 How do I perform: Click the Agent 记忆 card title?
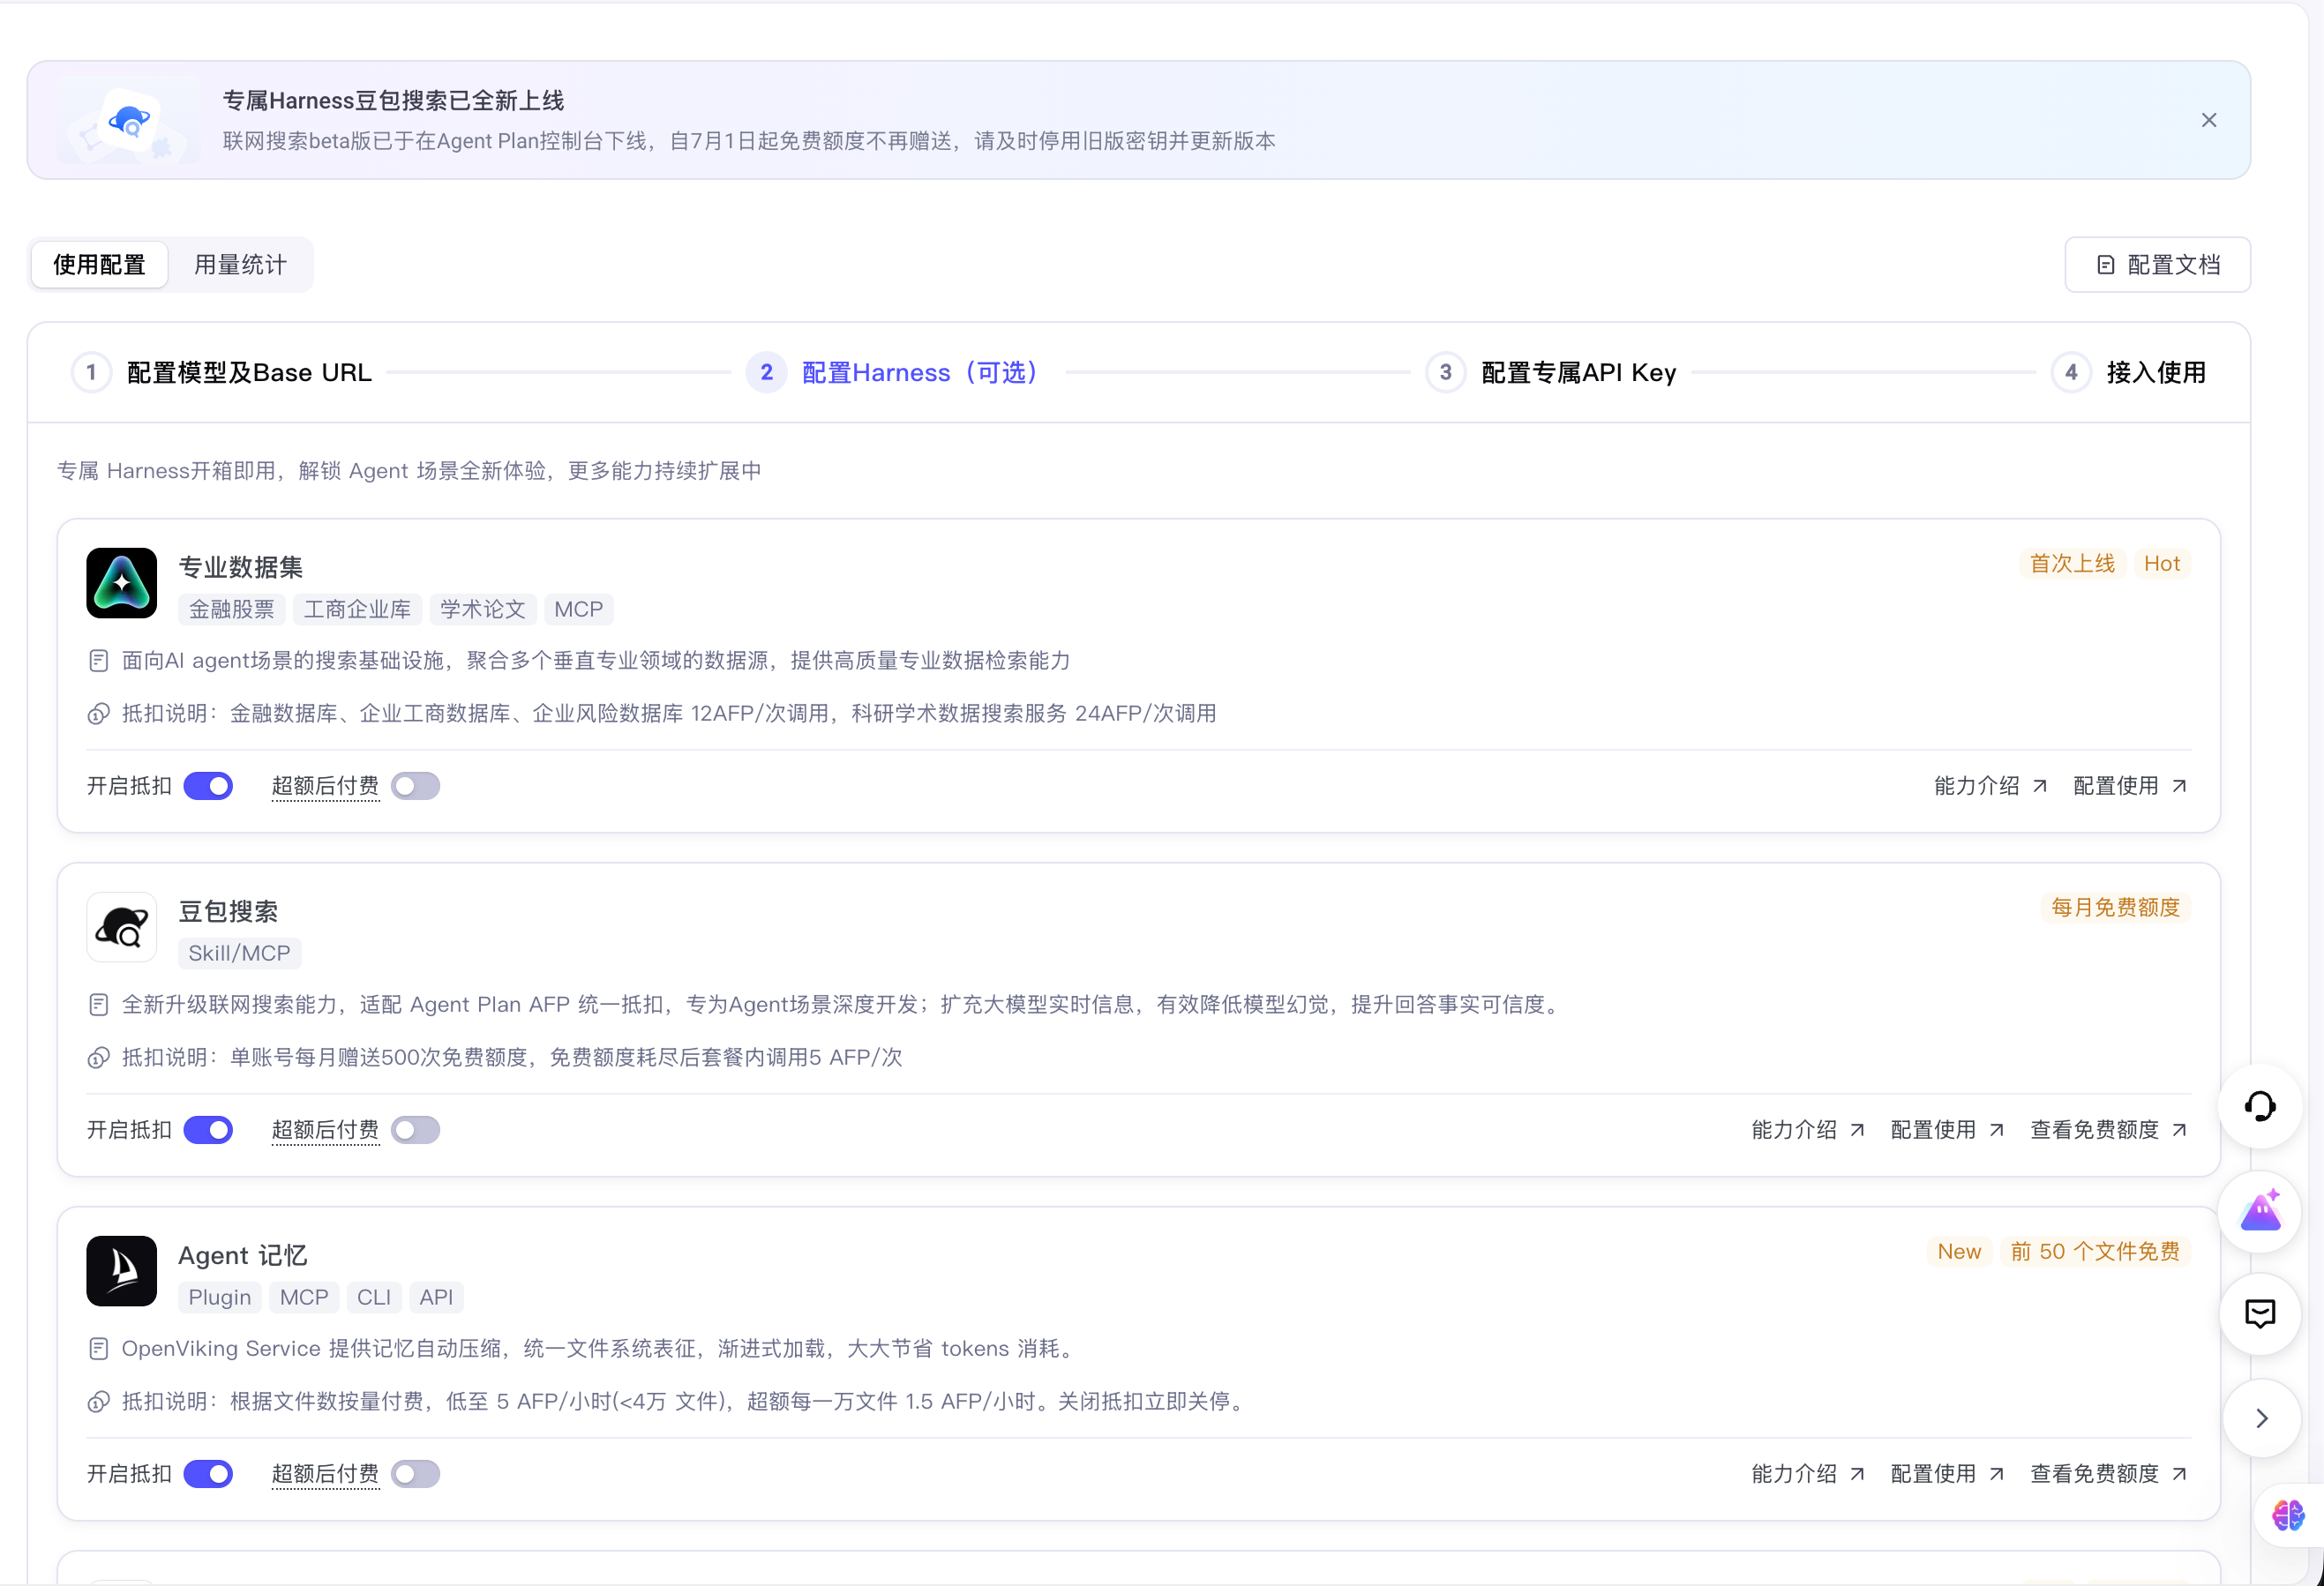(243, 1255)
